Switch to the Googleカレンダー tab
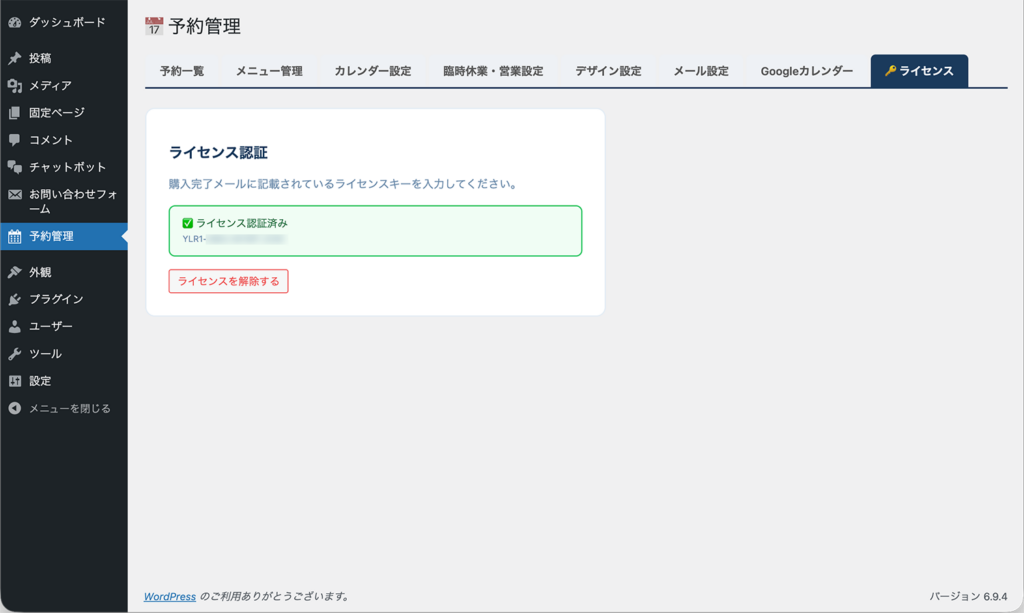The height and width of the screenshot is (613, 1024). coord(809,71)
